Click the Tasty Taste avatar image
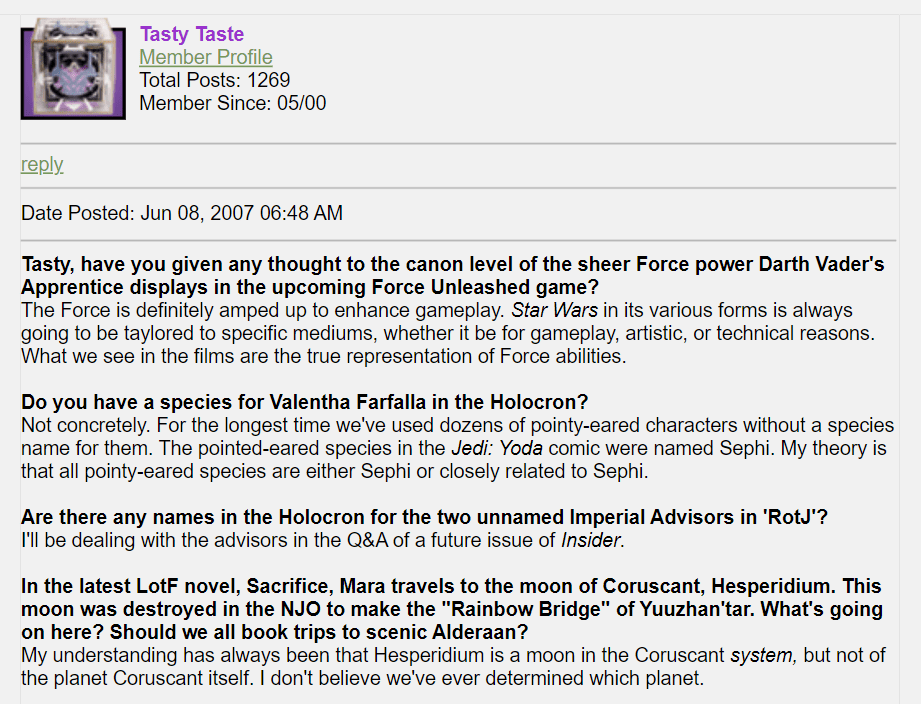The width and height of the screenshot is (921, 704). click(x=73, y=69)
